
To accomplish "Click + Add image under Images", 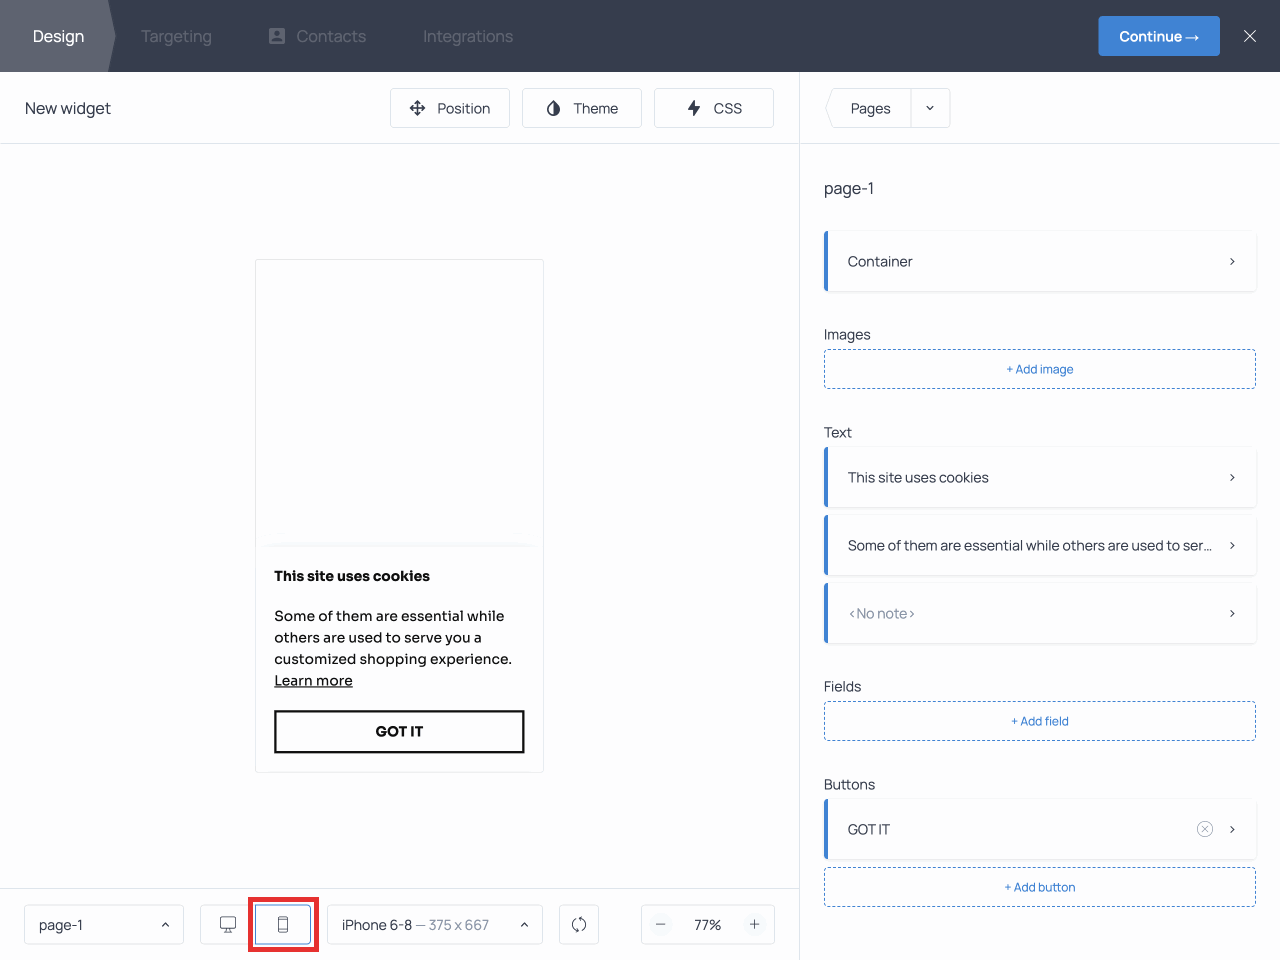I will tap(1040, 369).
